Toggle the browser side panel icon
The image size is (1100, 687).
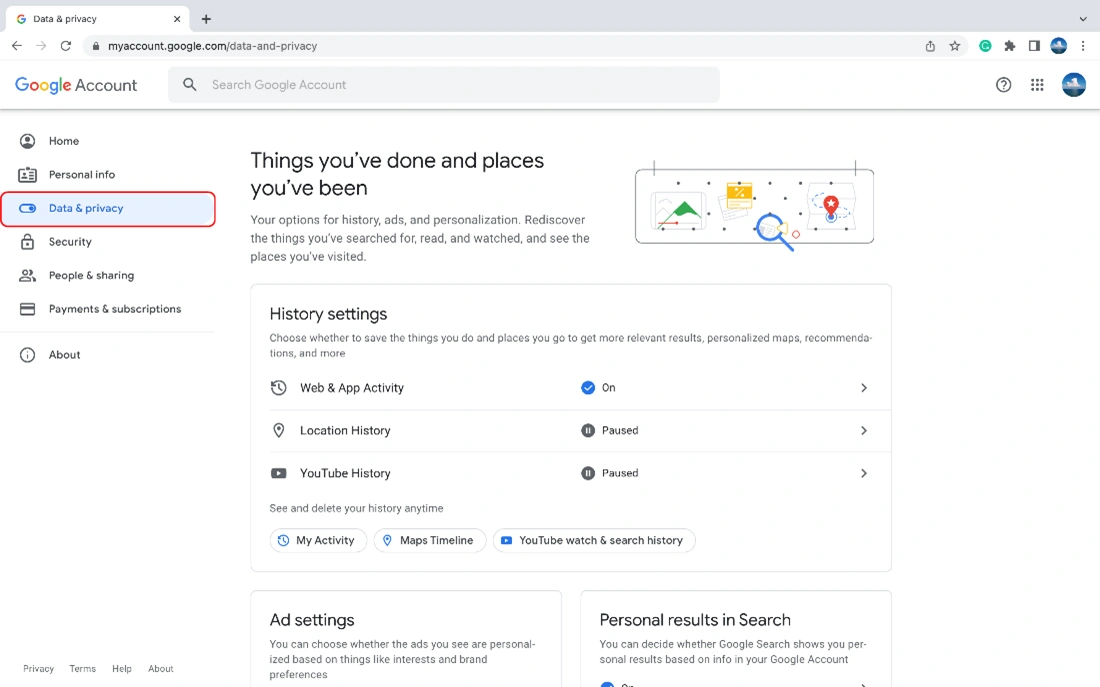coord(1034,46)
